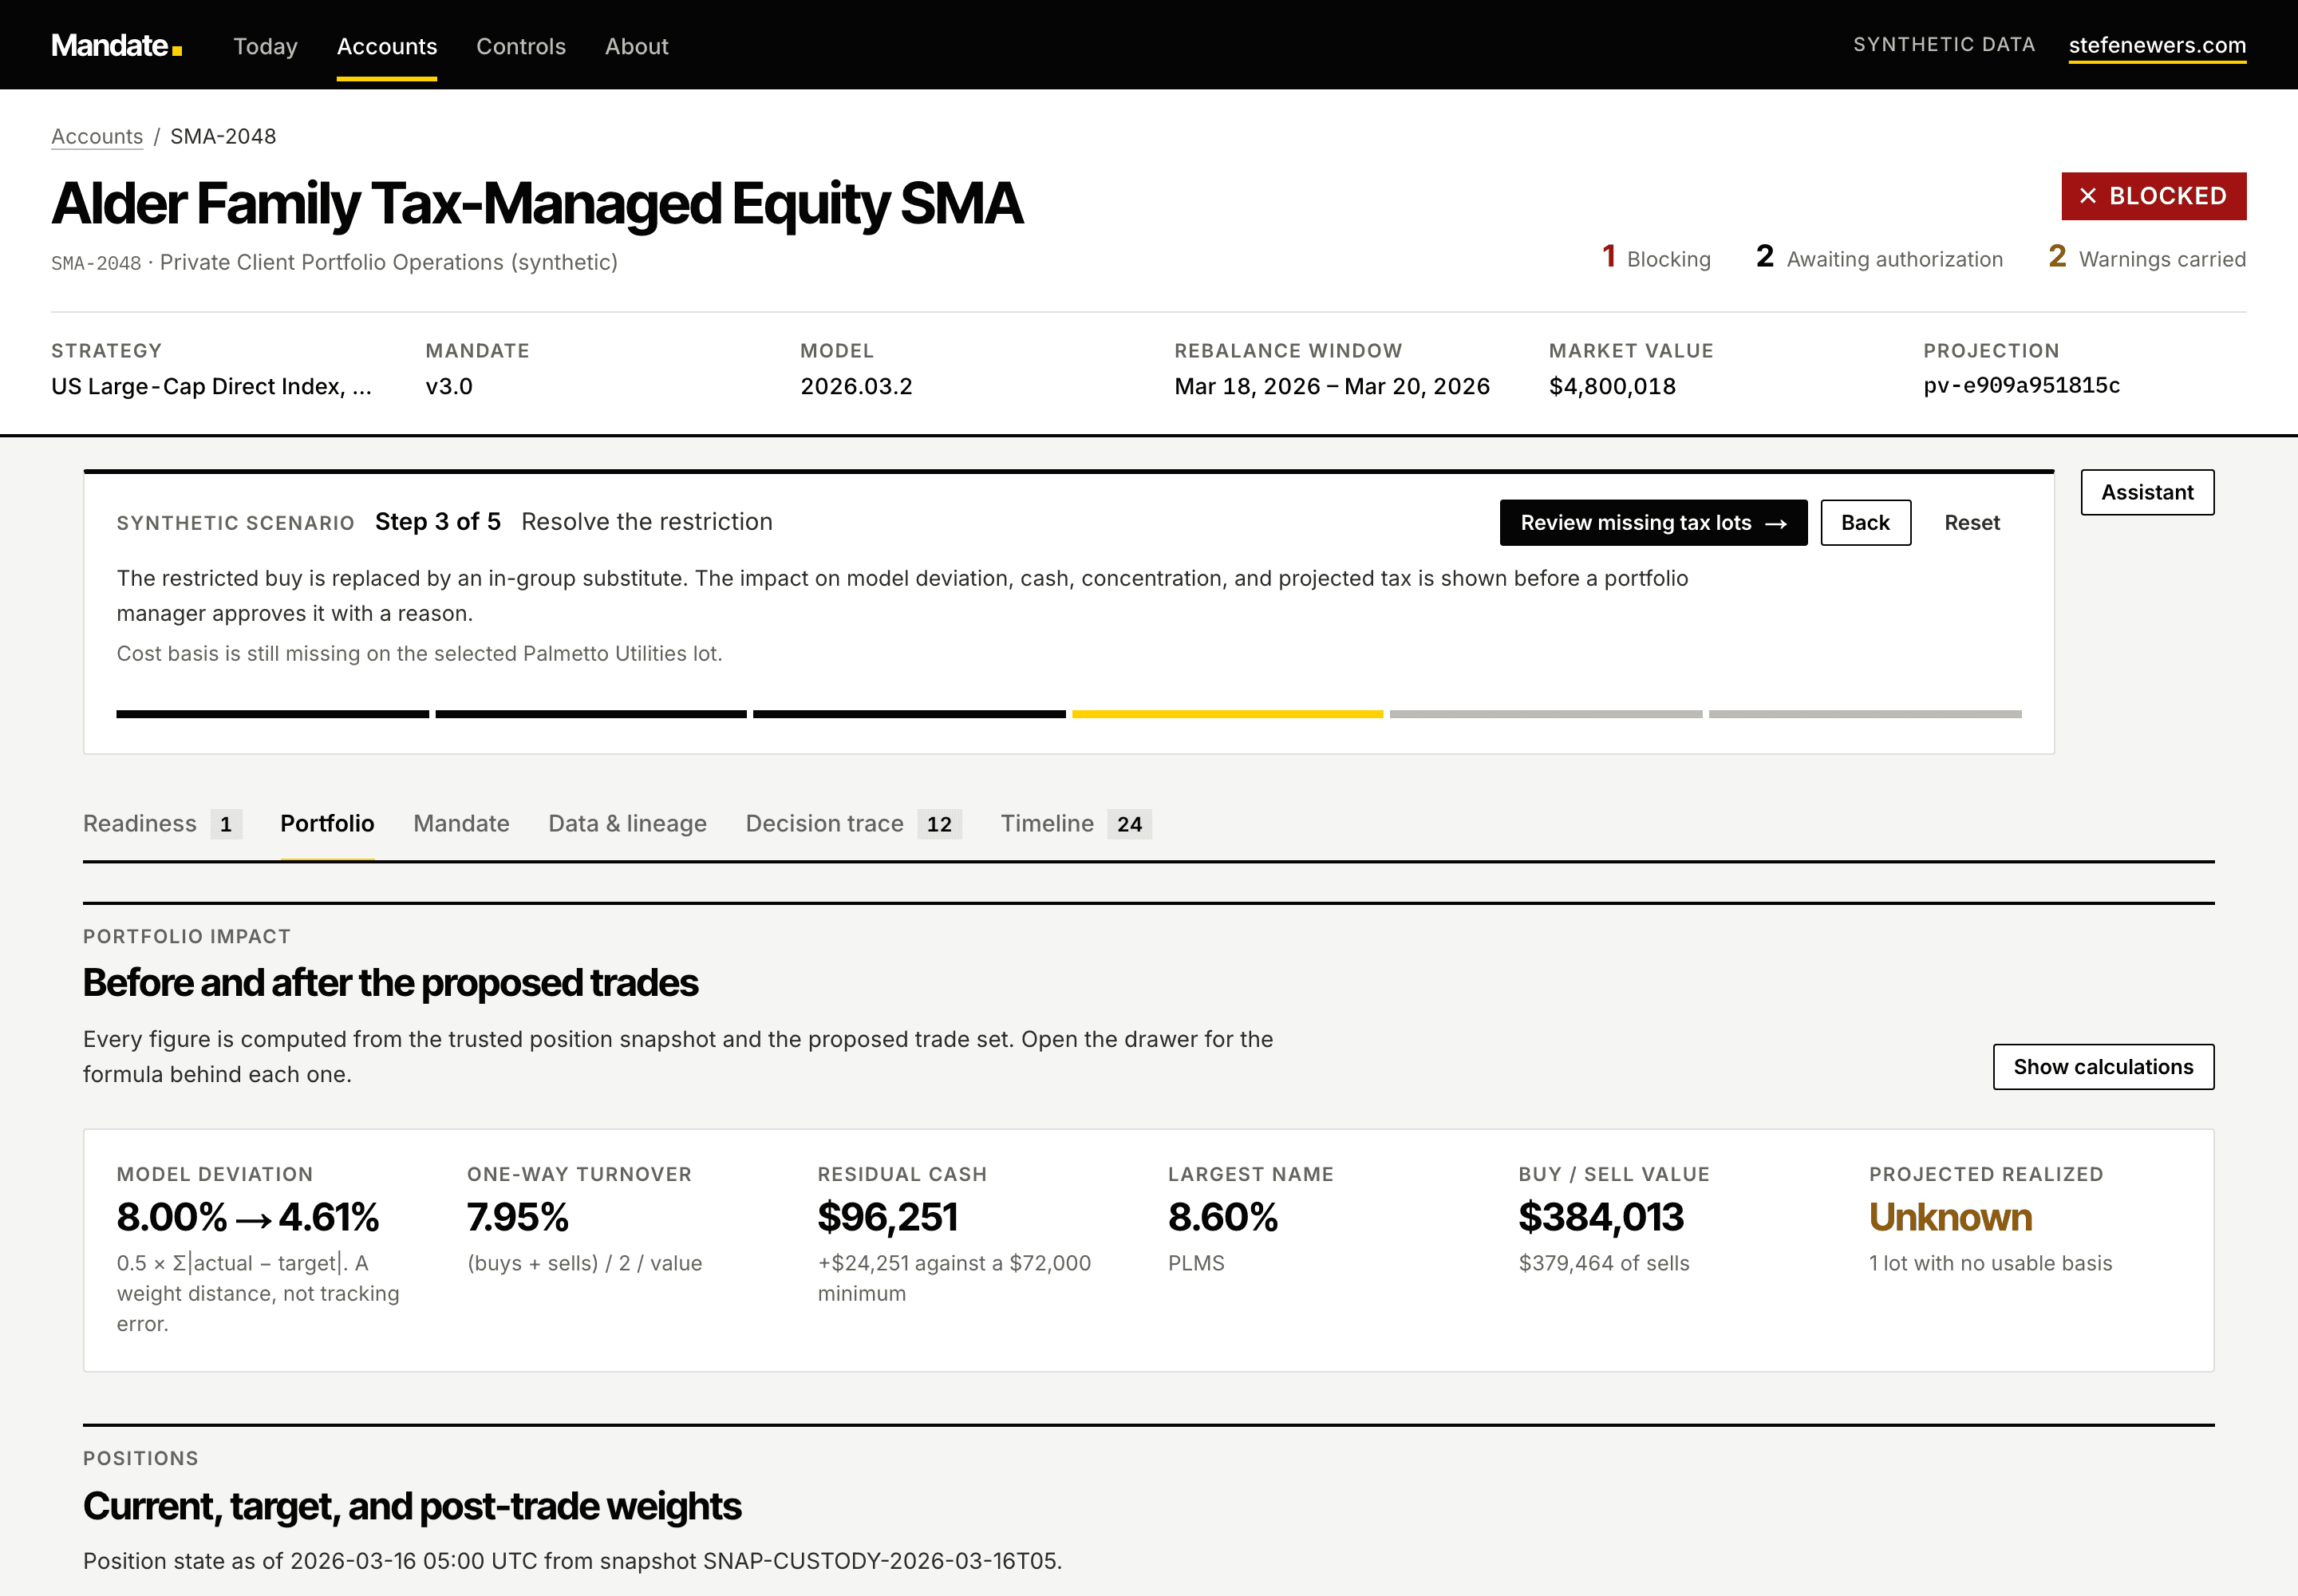Open the Mandate tab
The image size is (2298, 1596).
point(461,823)
